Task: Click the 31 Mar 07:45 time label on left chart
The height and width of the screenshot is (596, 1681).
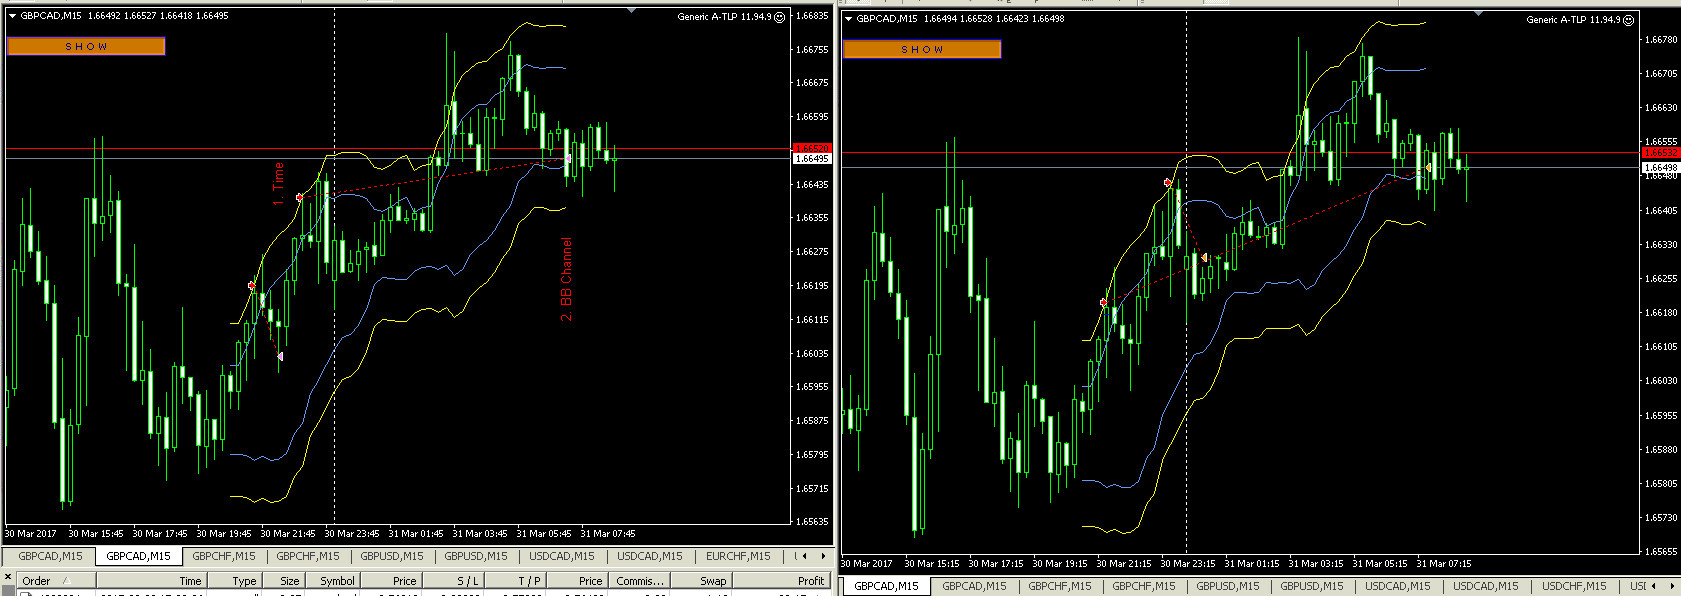Action: 607,533
